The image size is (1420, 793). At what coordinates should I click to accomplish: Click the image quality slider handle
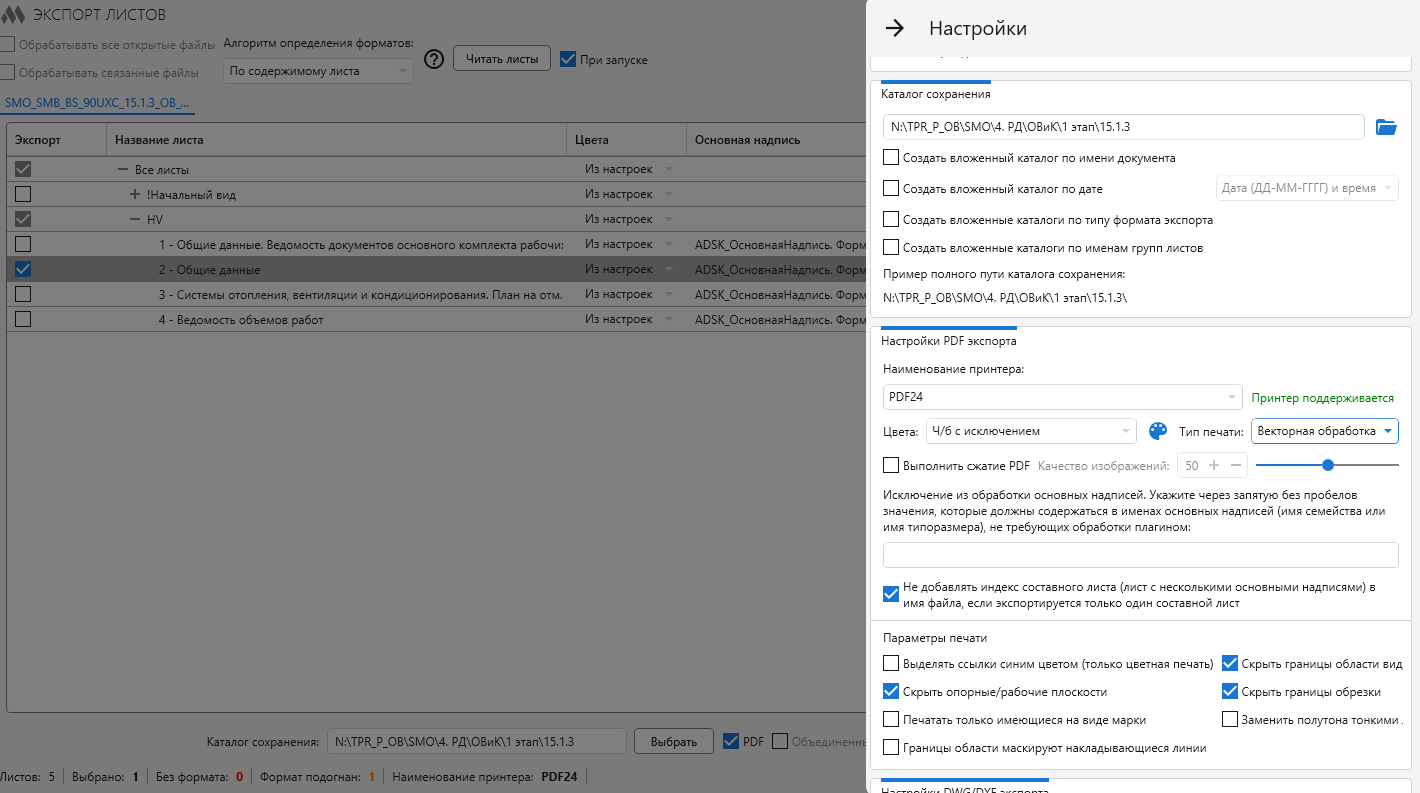pos(1328,465)
